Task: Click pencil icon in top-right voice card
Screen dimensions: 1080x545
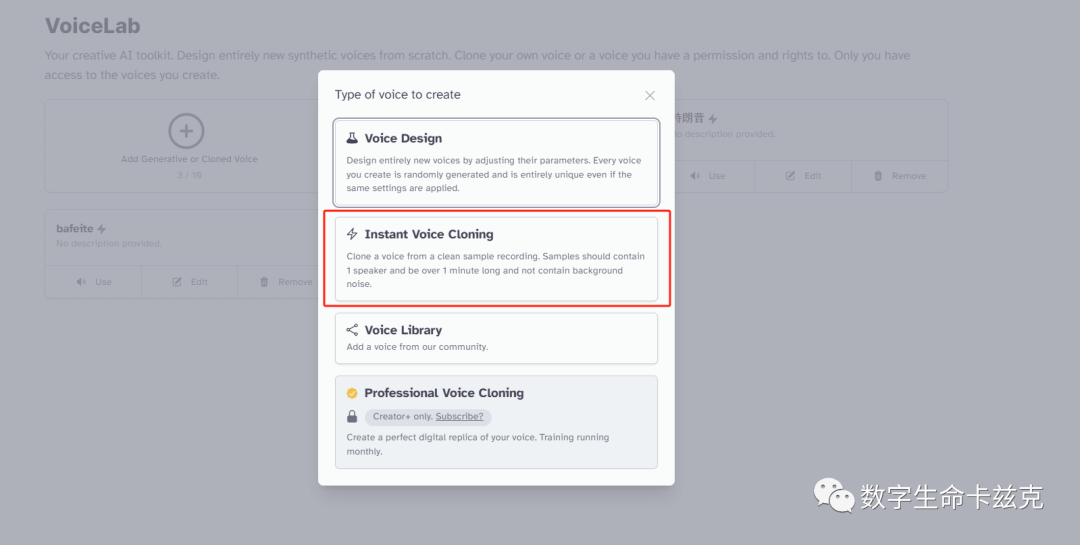Action: click(x=791, y=176)
